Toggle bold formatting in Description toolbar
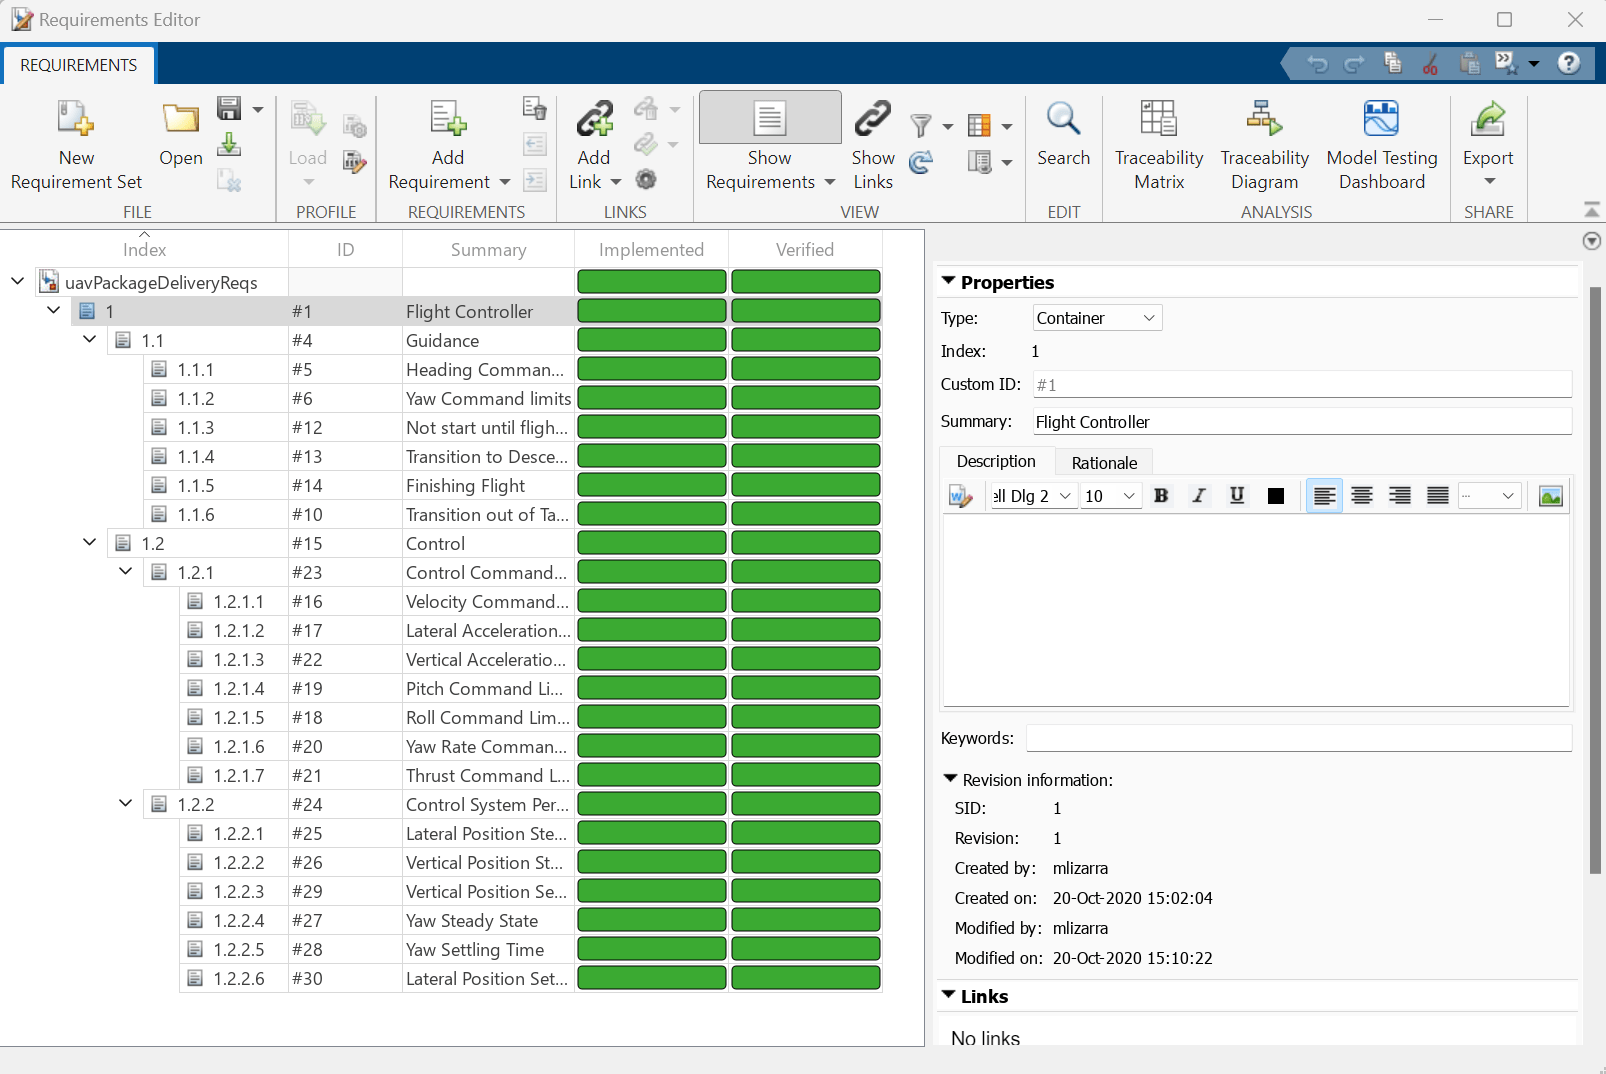The width and height of the screenshot is (1606, 1074). 1161,495
